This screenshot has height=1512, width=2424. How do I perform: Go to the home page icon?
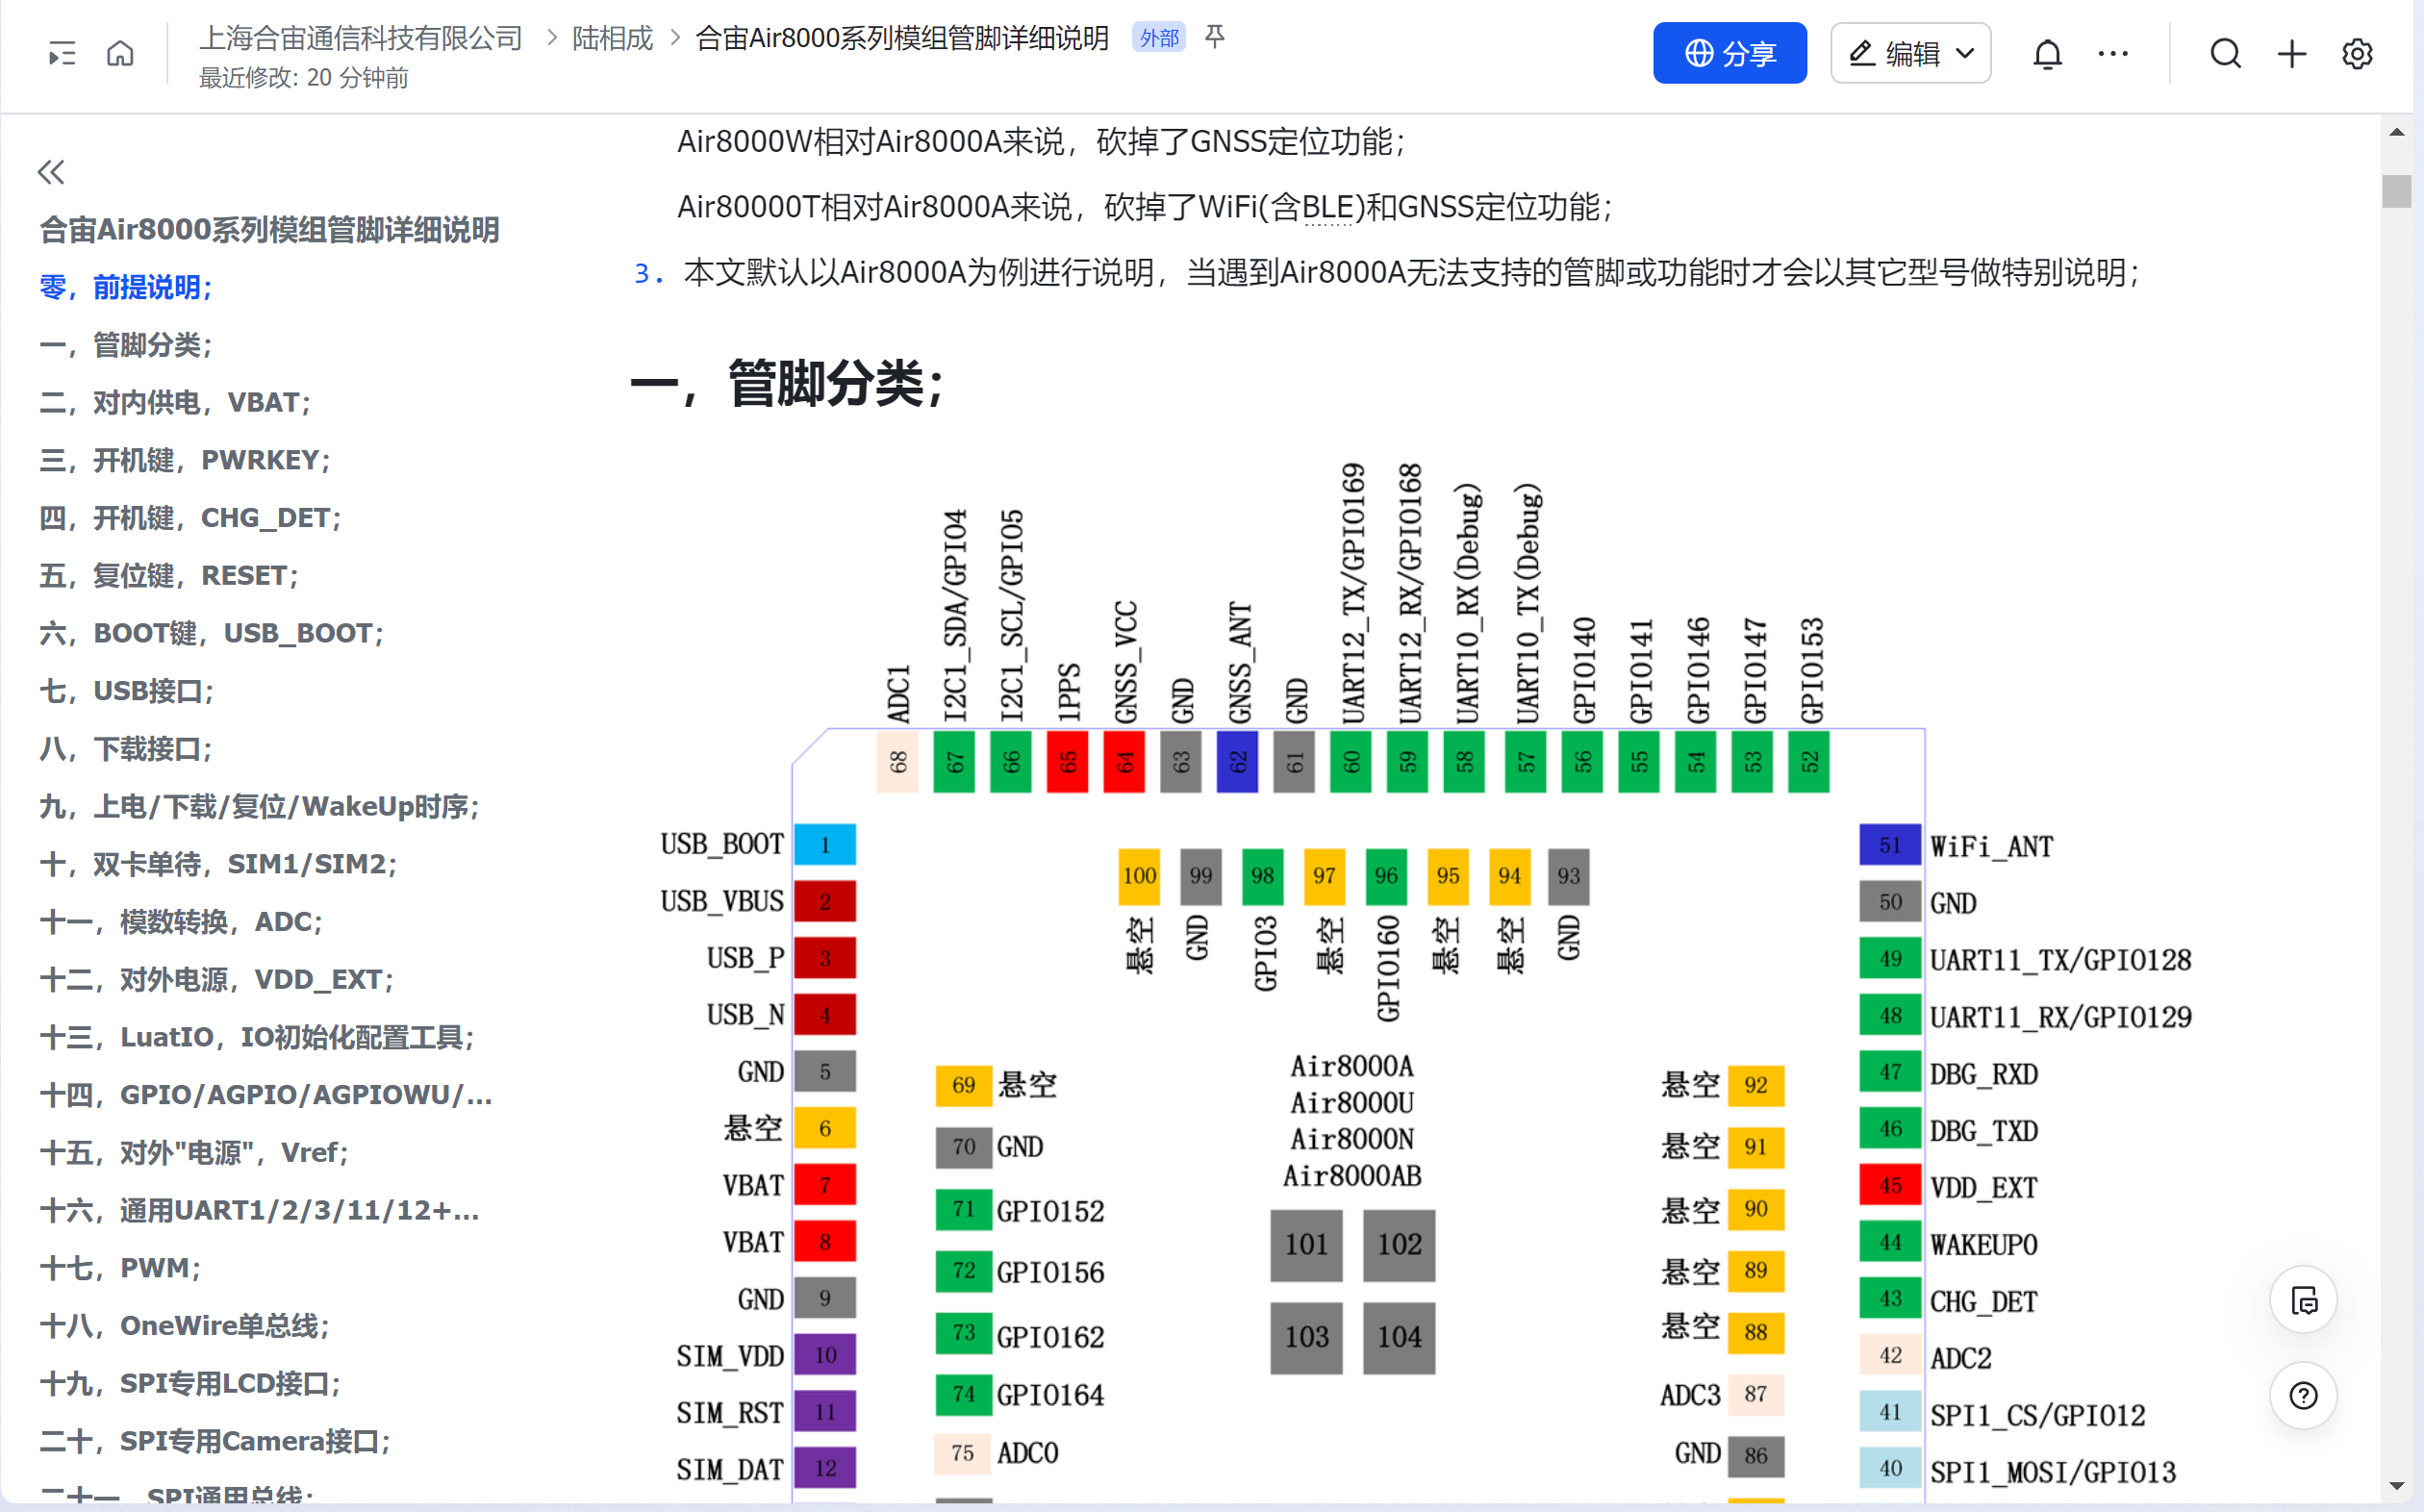click(120, 53)
